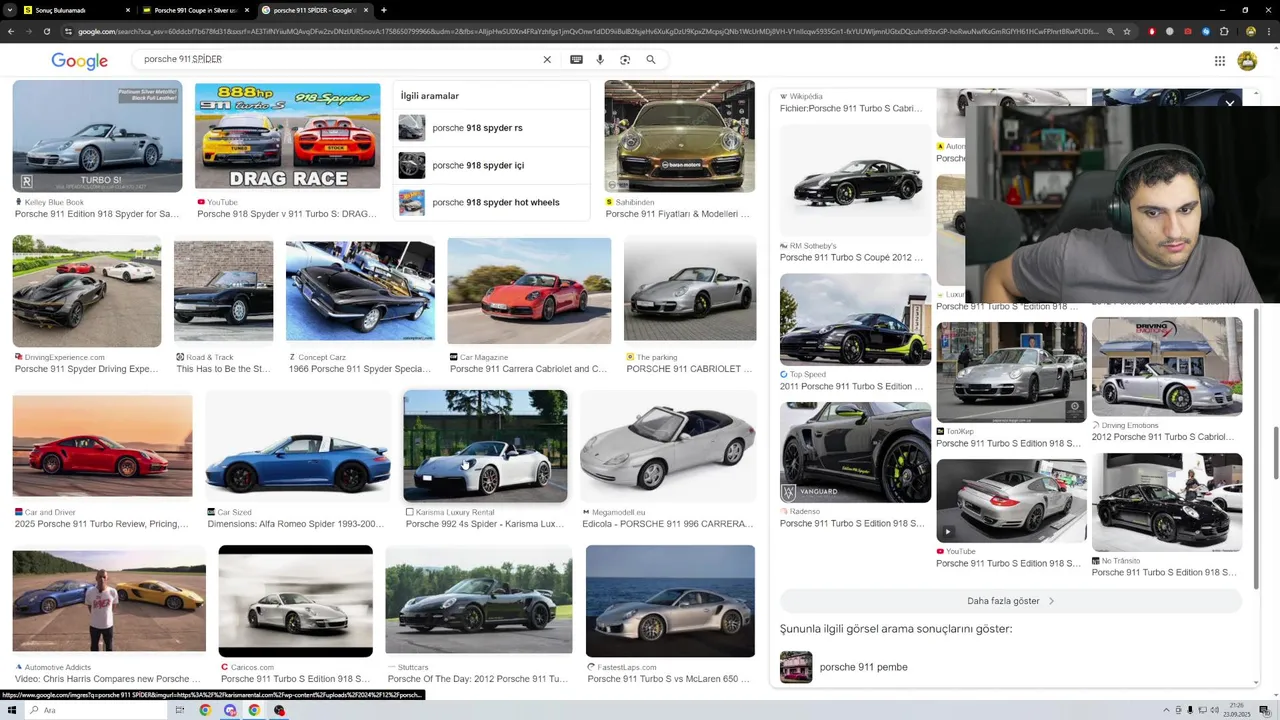
Task: Open Google Lens image search icon
Action: [x=625, y=60]
